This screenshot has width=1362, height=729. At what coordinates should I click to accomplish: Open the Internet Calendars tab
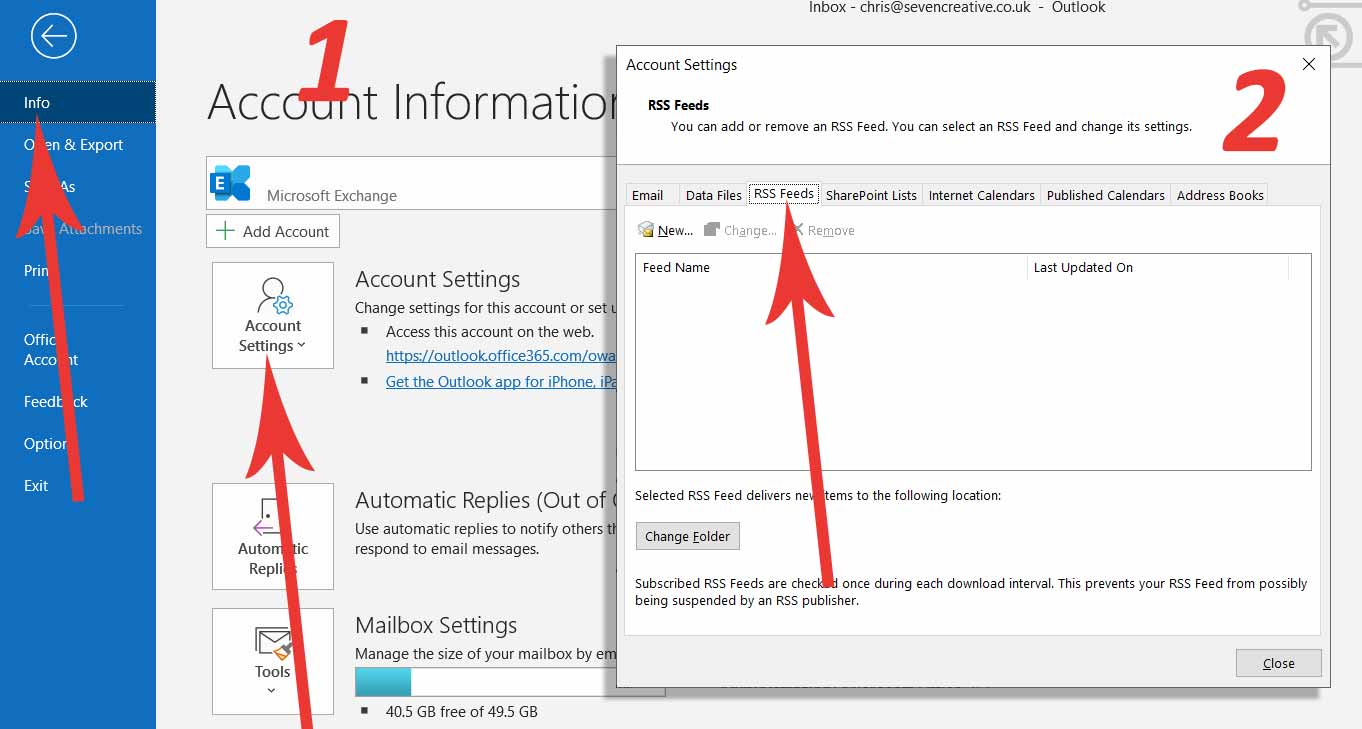tap(982, 195)
